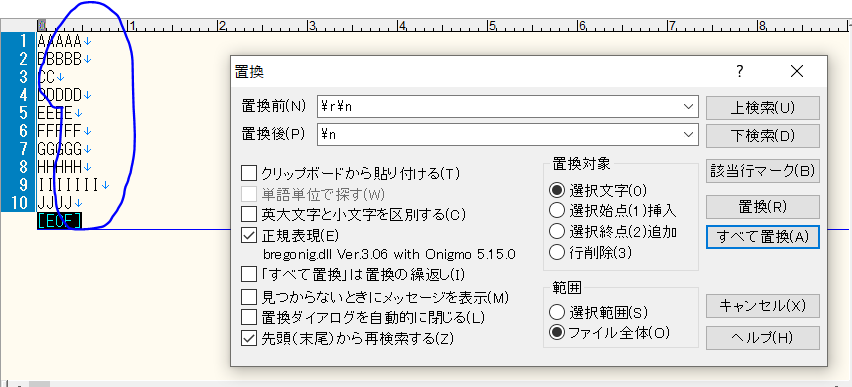Viewport: 852px width, 387px height.
Task: Click the 下検索(D) button
Action: pos(762,136)
